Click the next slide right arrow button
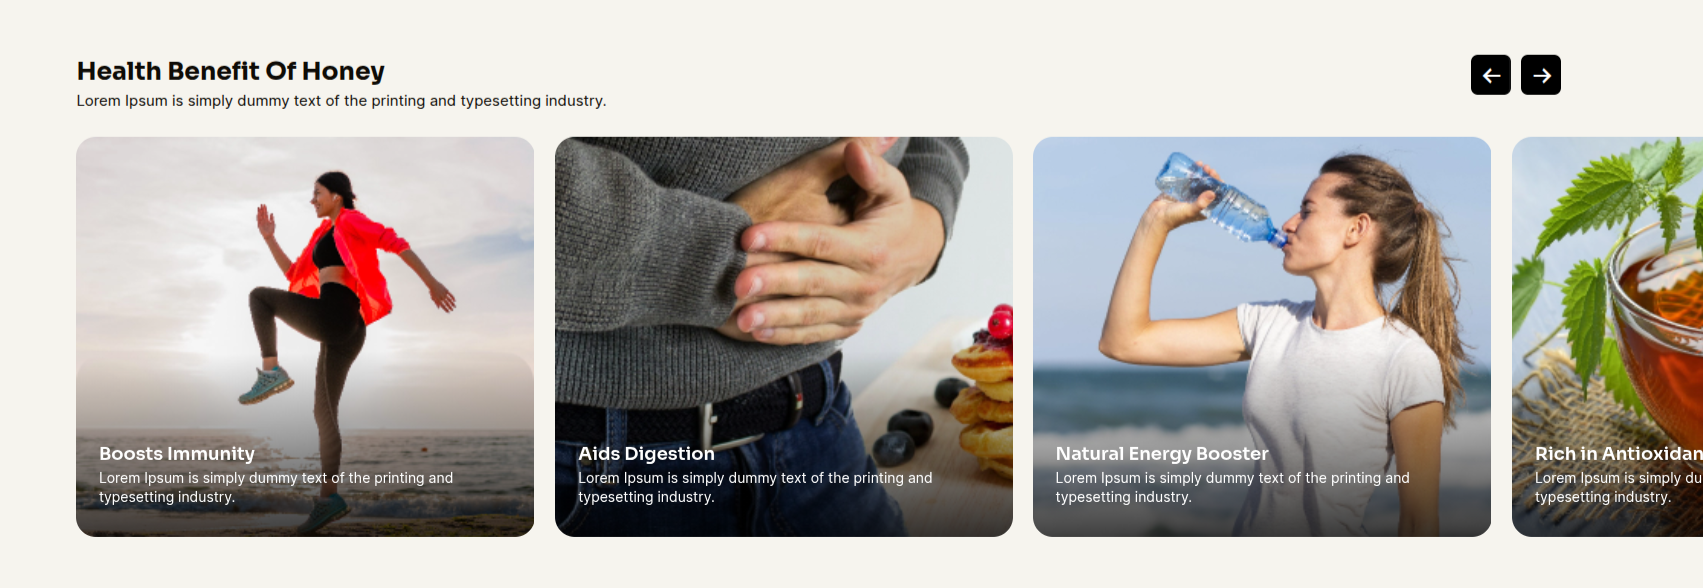The width and height of the screenshot is (1703, 588). point(1540,75)
